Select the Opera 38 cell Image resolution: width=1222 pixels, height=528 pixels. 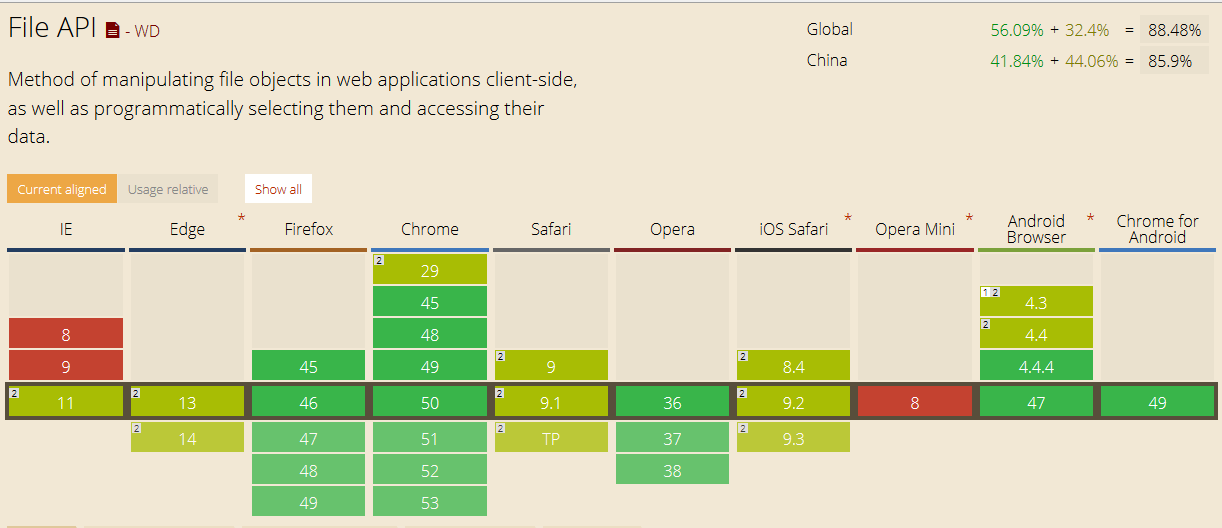[672, 470]
